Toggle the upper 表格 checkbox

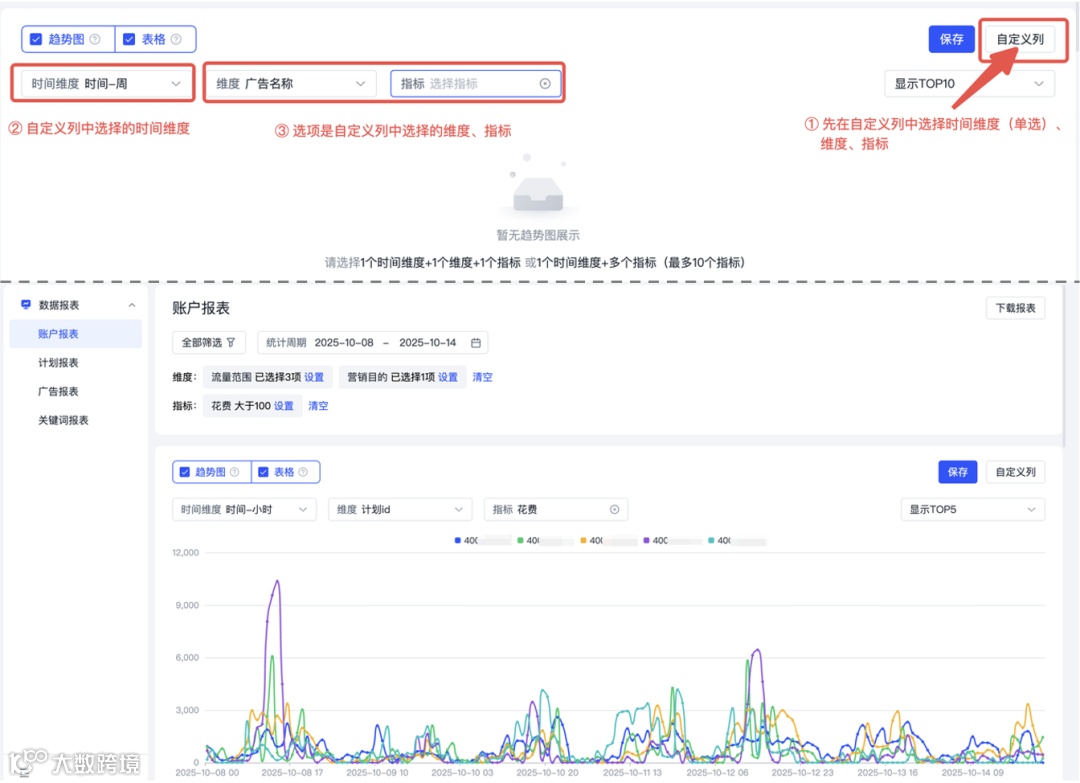[x=129, y=39]
